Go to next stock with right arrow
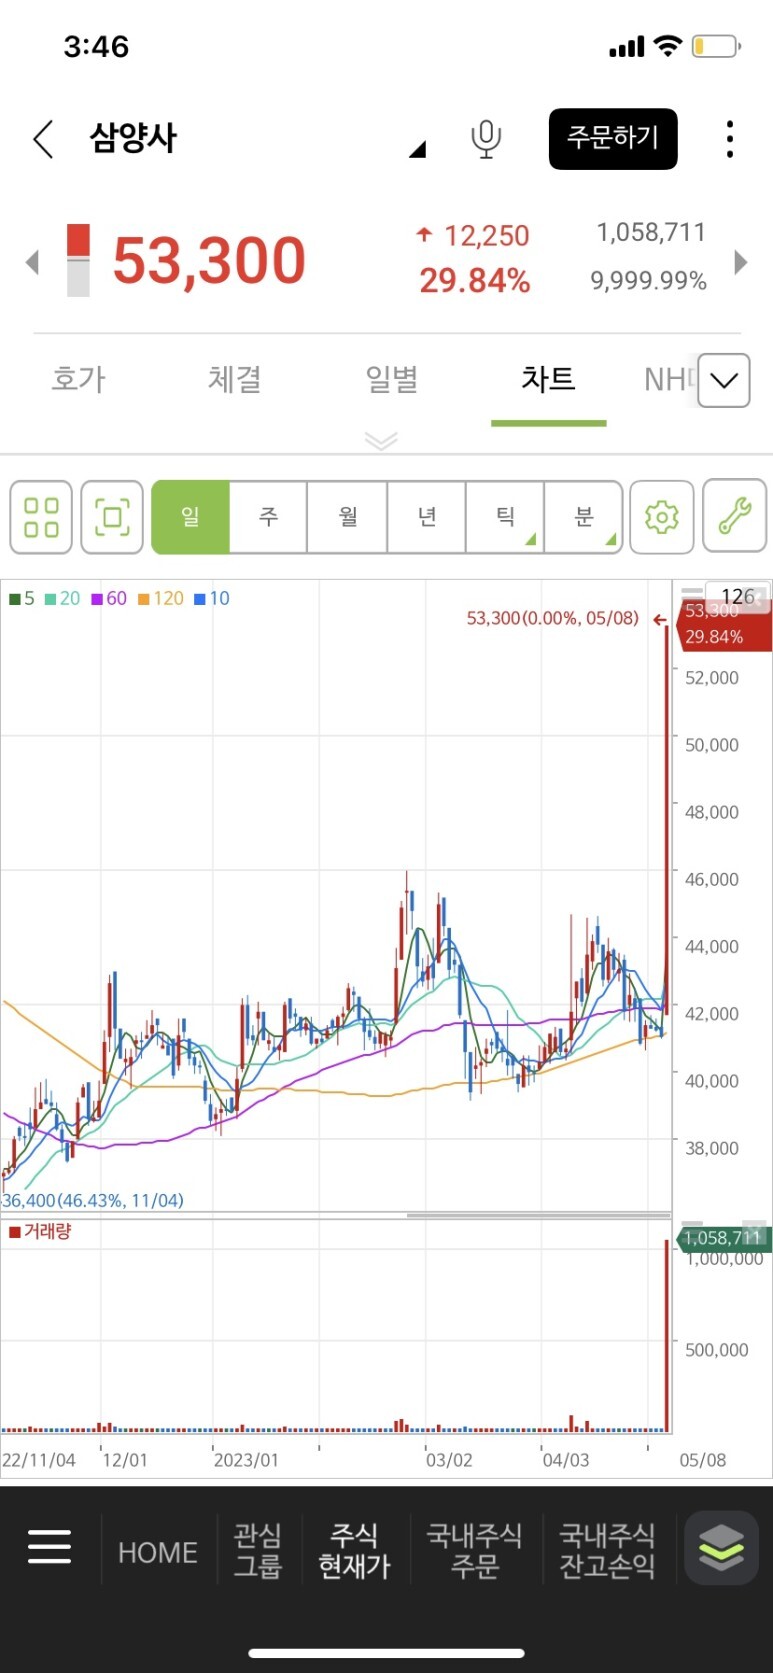 tap(740, 262)
